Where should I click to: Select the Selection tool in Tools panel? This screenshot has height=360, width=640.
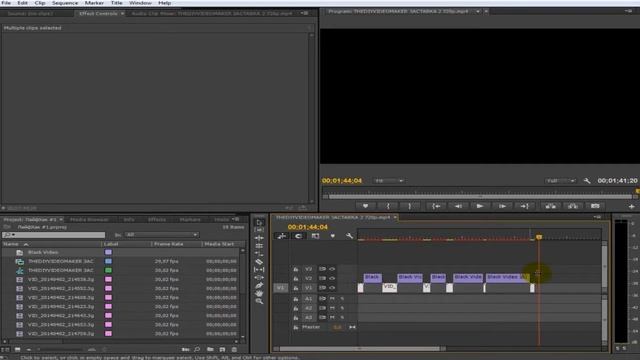pos(259,222)
